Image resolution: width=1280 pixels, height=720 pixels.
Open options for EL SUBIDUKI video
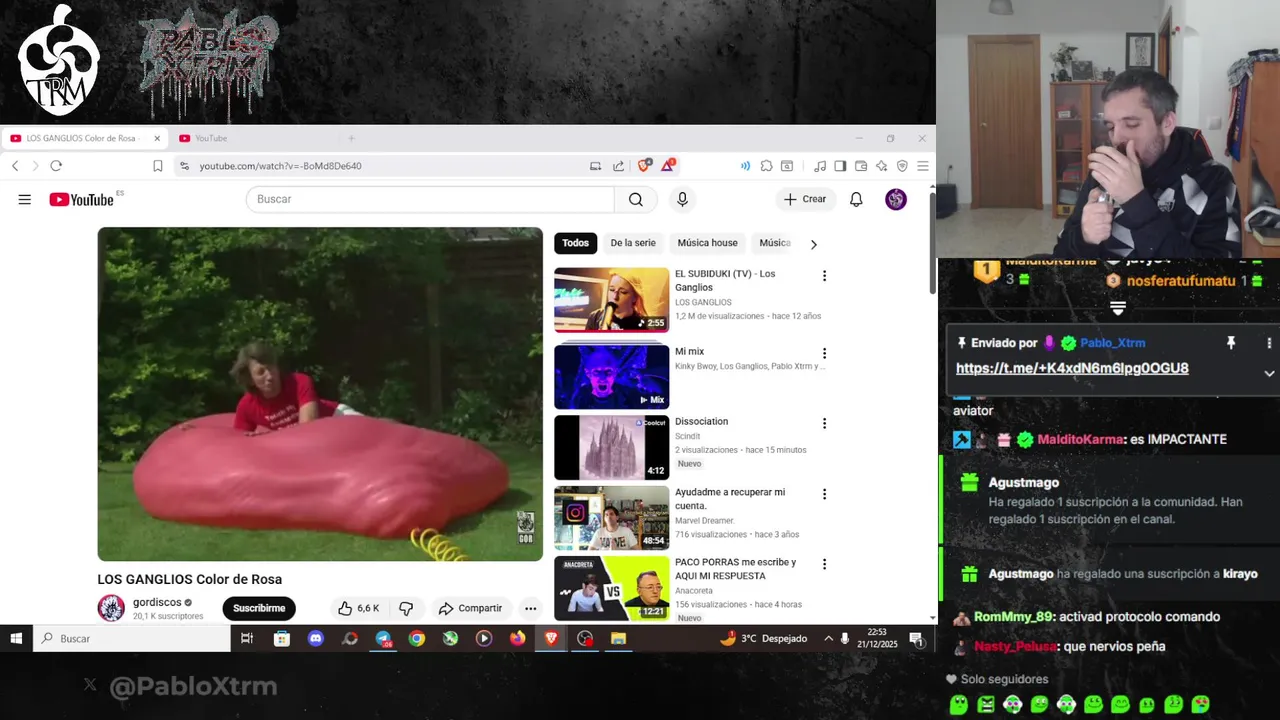pos(824,276)
